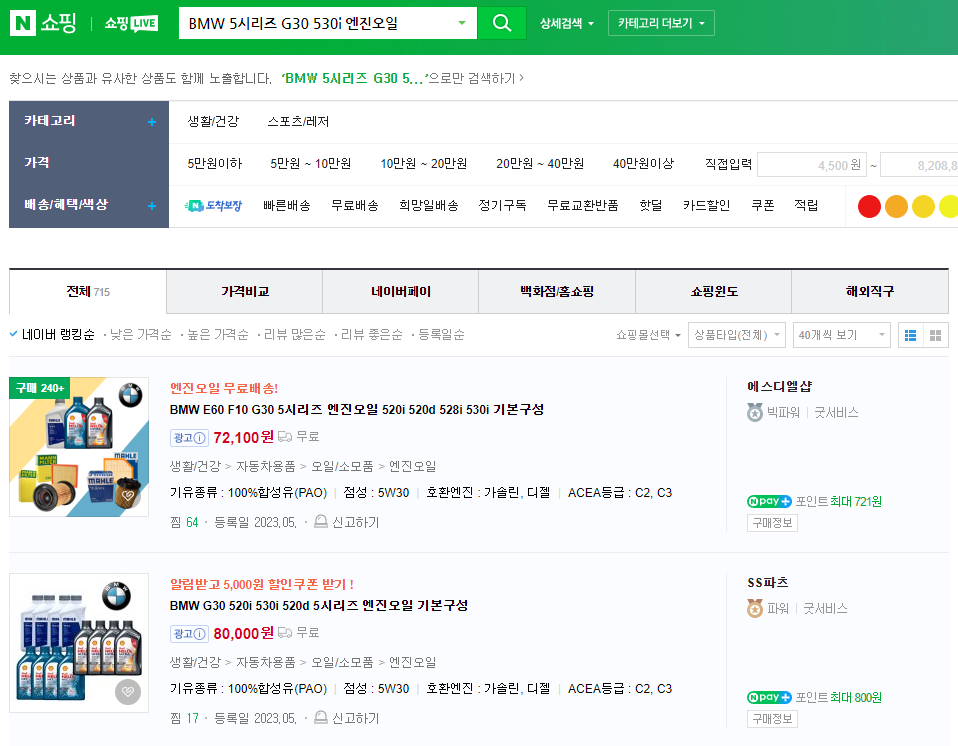Click the green search magnifier button
This screenshot has height=746, width=958.
click(x=502, y=23)
